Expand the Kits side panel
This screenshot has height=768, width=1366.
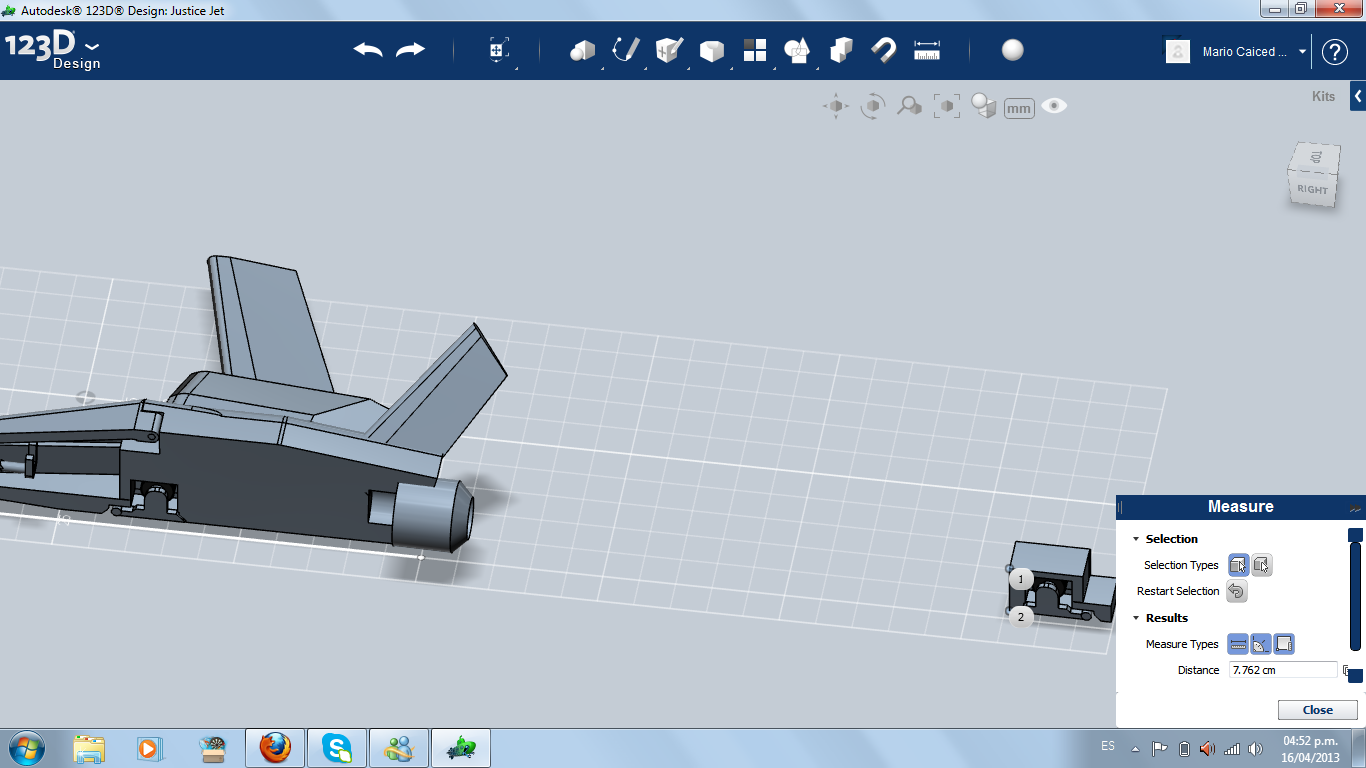click(1358, 96)
